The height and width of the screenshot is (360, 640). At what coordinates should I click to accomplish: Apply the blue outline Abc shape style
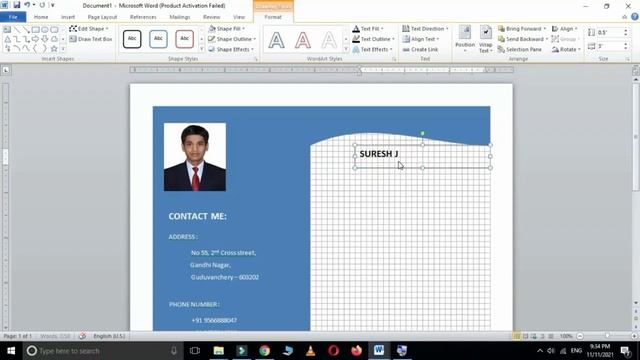[x=158, y=39]
